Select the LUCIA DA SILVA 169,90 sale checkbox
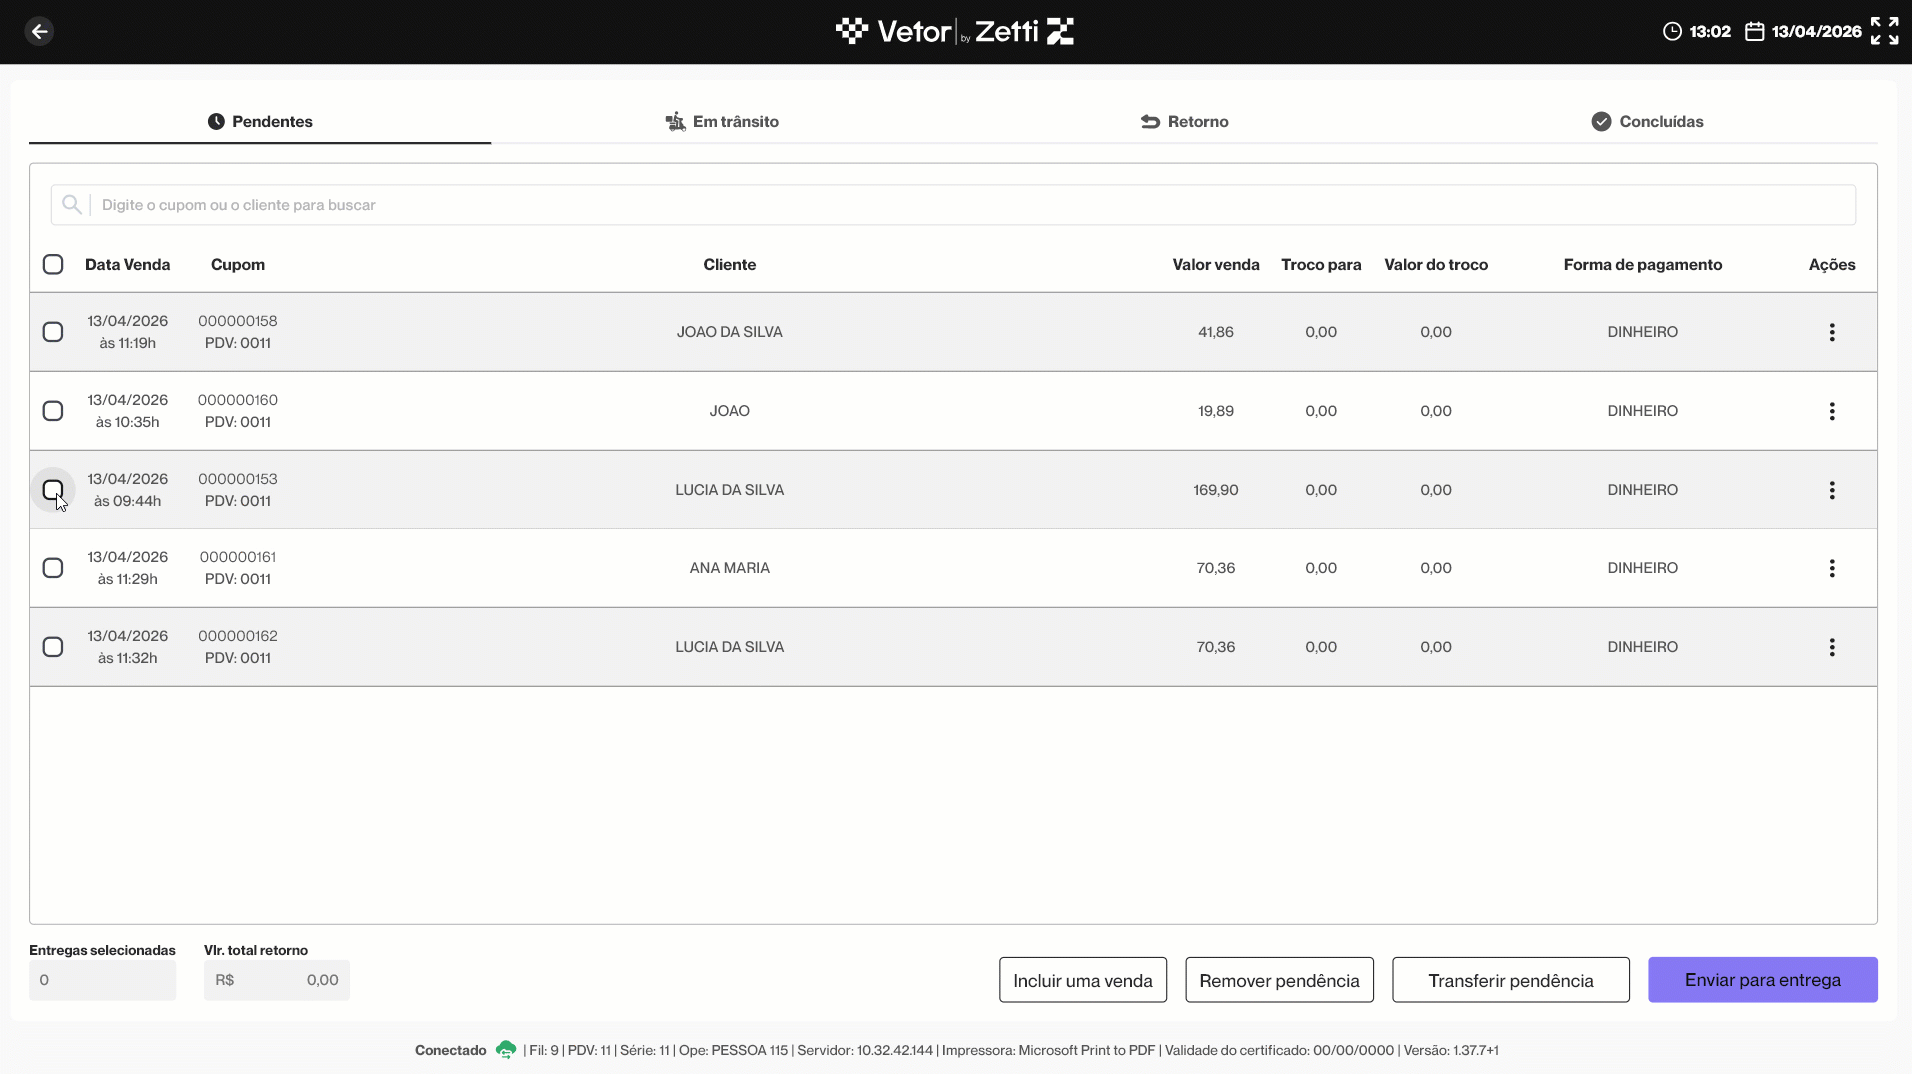The image size is (1912, 1074). (53, 490)
